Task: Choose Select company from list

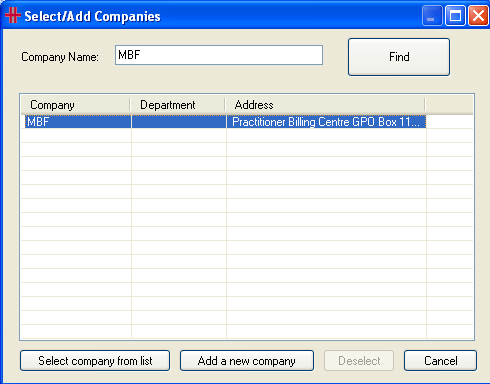Action: point(95,361)
